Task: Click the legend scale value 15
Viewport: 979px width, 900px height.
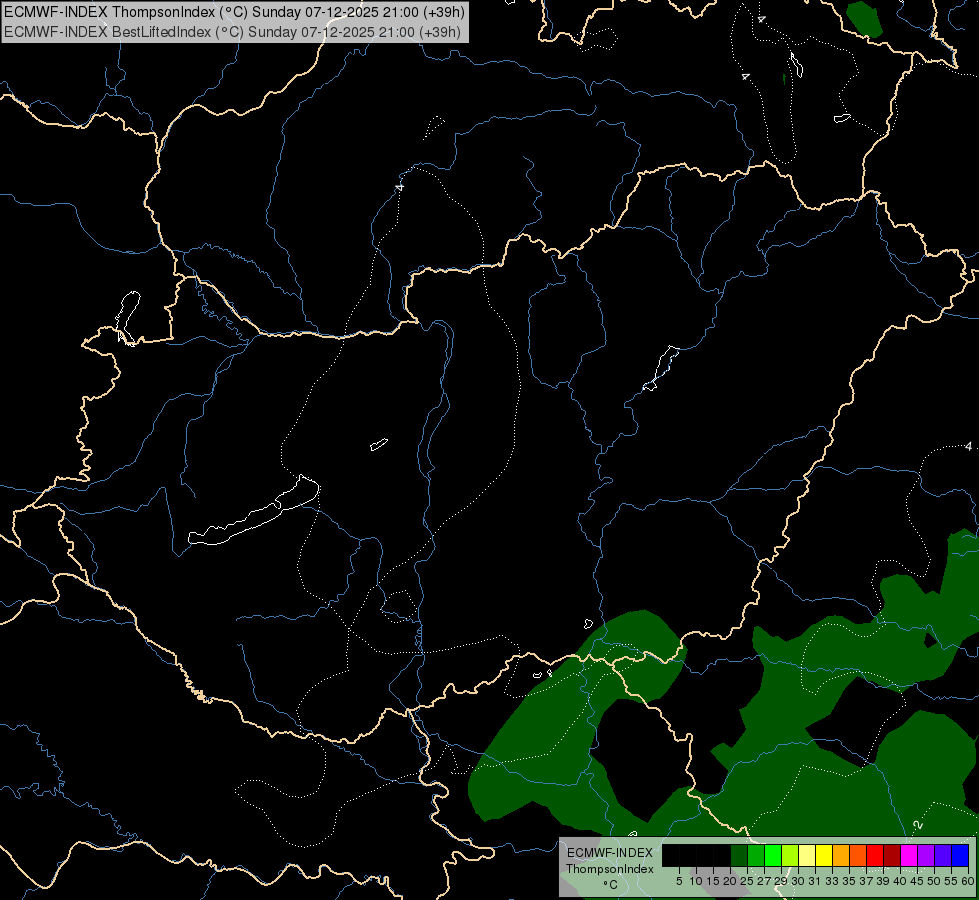Action: click(x=713, y=881)
